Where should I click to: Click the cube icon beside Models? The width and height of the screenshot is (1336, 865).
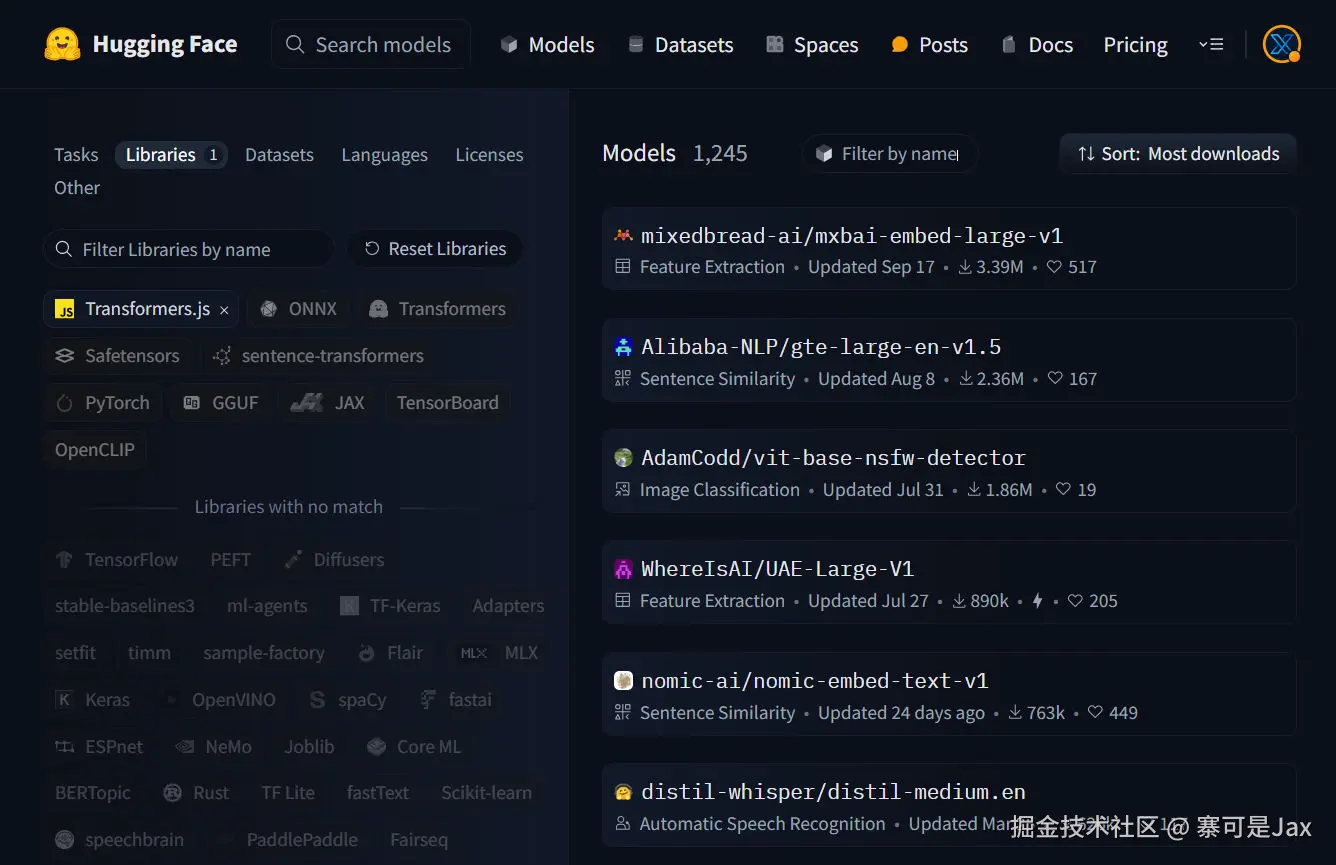tap(509, 44)
